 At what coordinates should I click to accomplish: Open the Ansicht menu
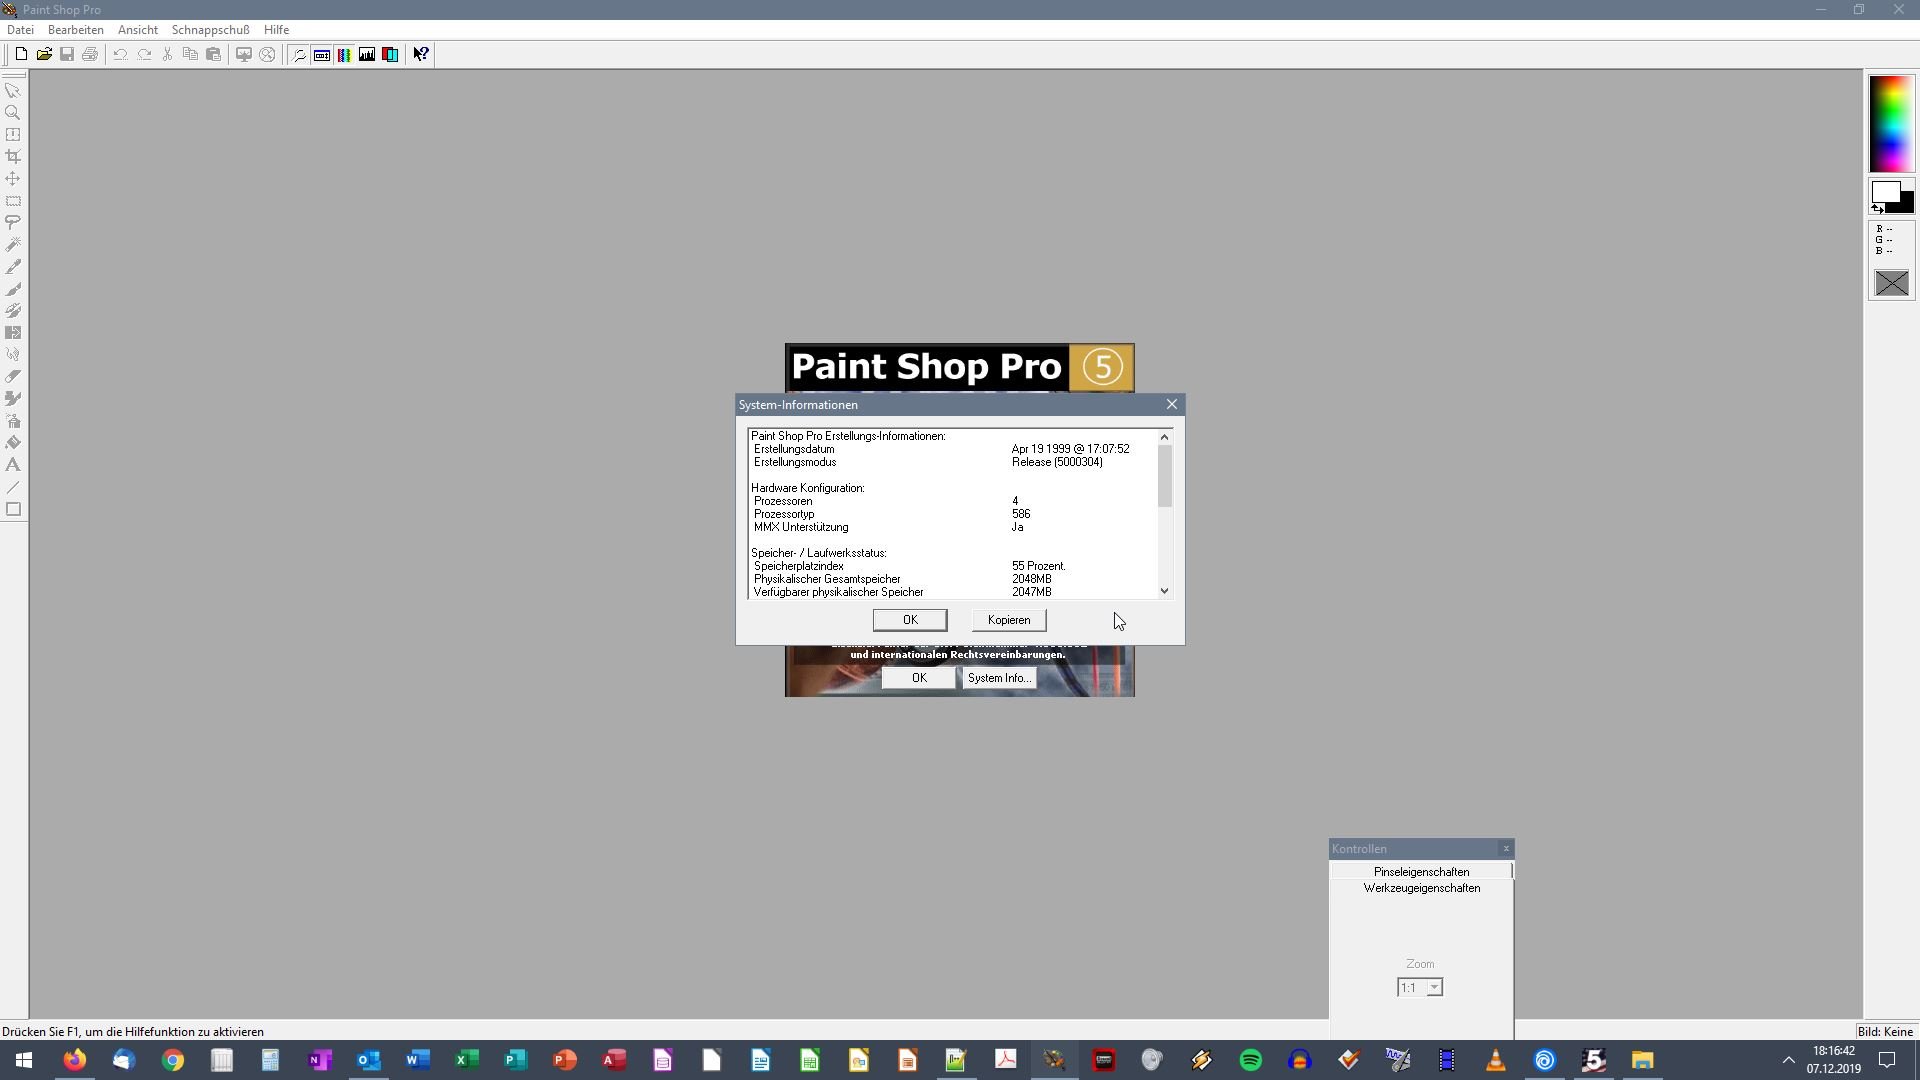pyautogui.click(x=138, y=30)
